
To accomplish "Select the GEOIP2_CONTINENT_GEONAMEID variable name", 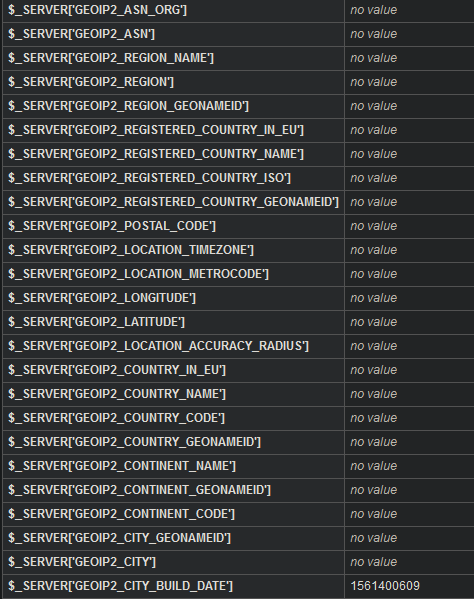I will coord(139,491).
